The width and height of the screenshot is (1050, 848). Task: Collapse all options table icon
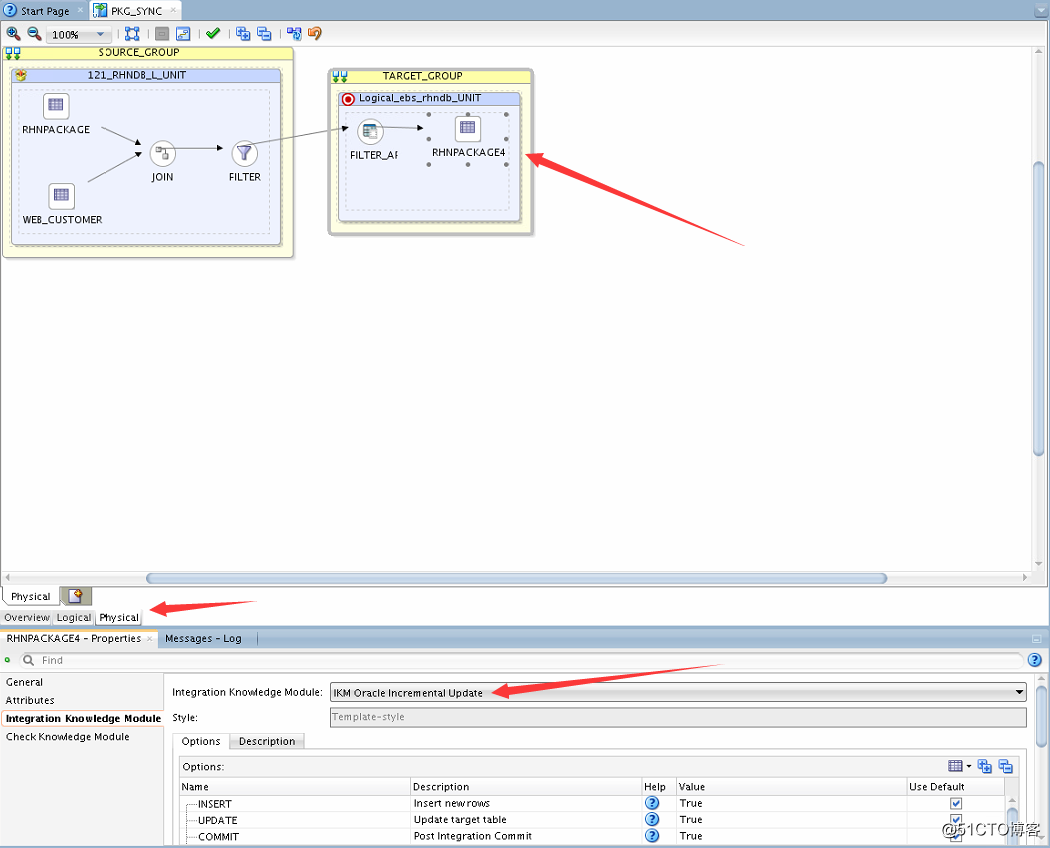pos(1006,766)
